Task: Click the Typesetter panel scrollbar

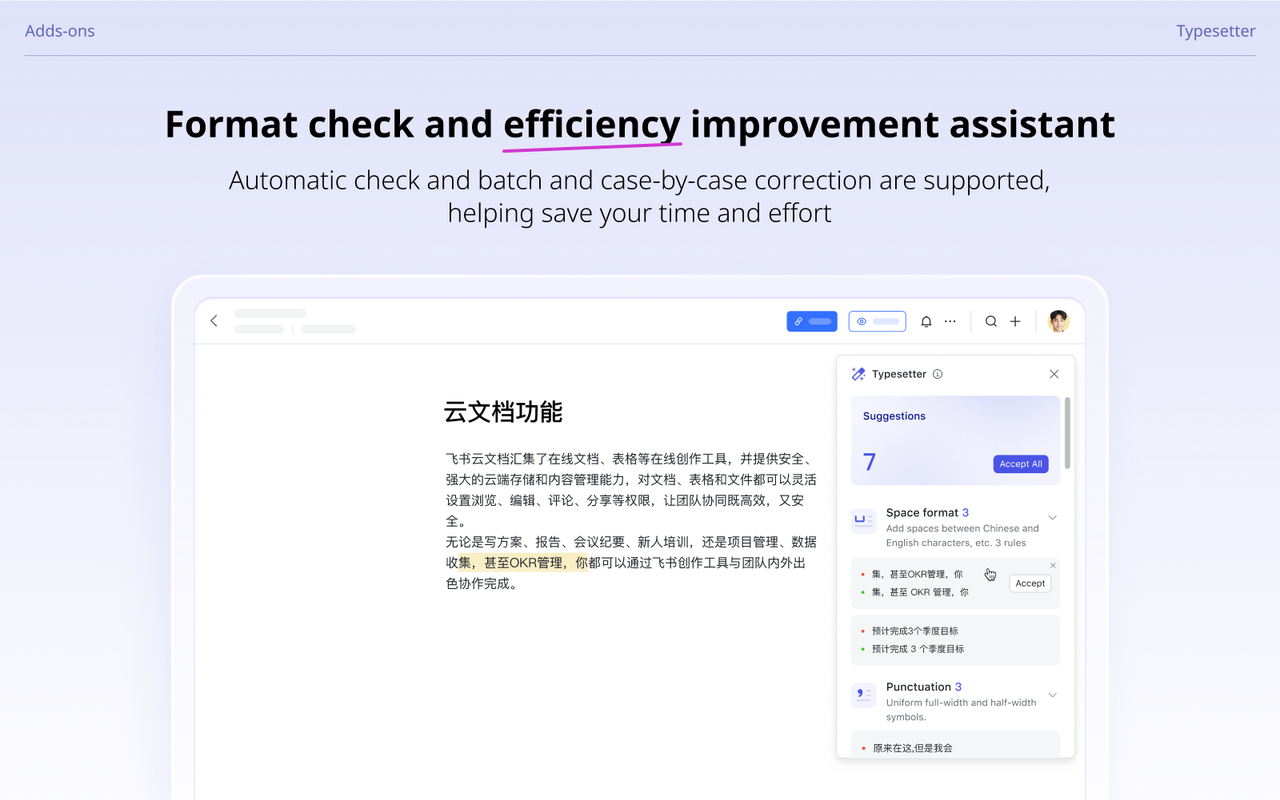Action: coord(1068,433)
